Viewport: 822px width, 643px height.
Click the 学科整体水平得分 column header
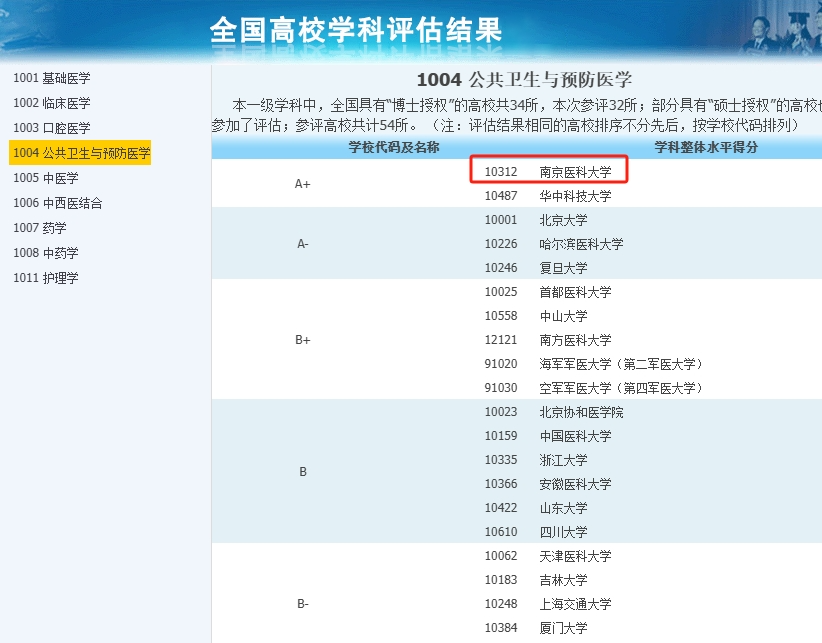706,147
